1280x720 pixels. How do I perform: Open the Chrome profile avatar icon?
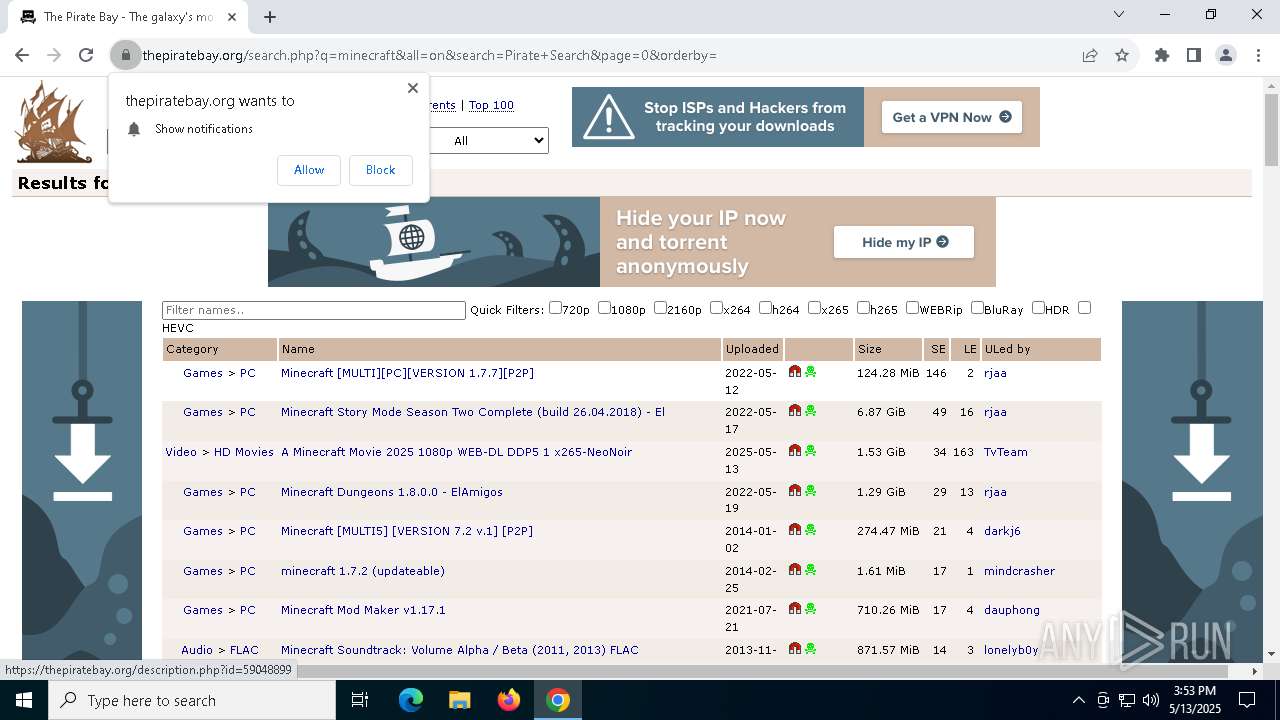(x=1226, y=55)
